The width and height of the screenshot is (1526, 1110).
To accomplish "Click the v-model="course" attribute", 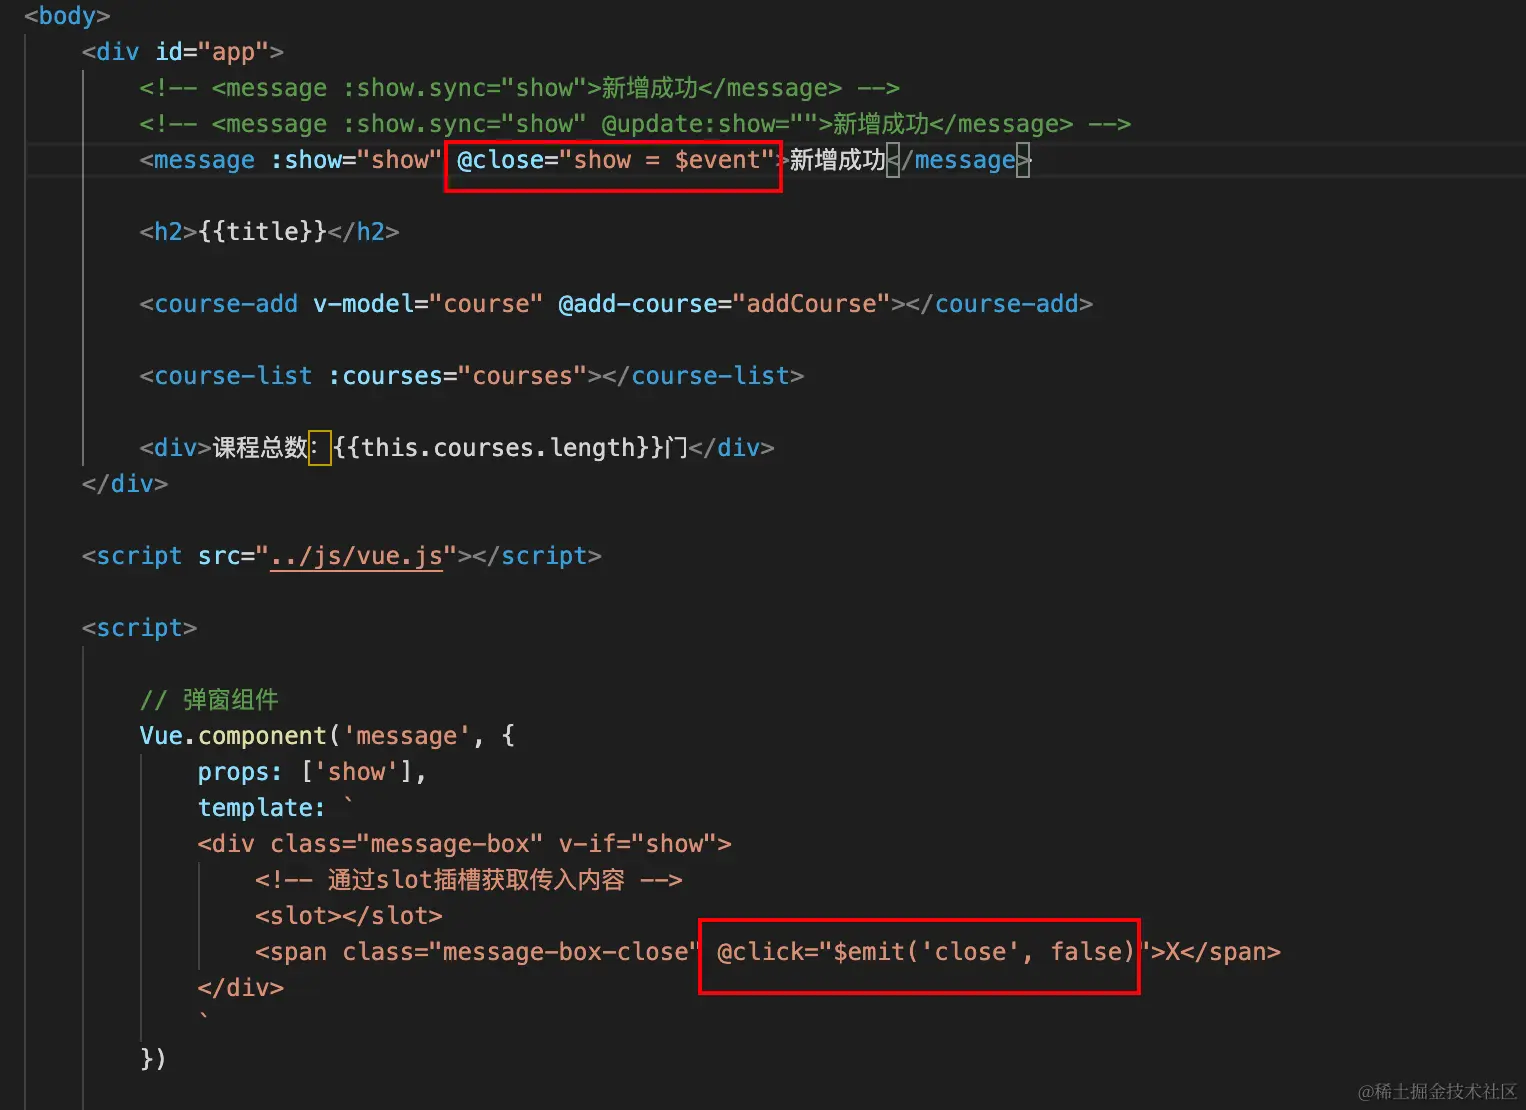I will [428, 304].
